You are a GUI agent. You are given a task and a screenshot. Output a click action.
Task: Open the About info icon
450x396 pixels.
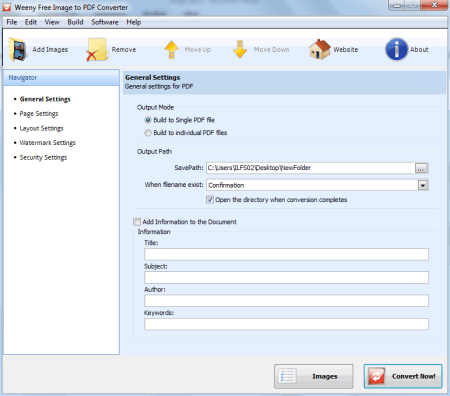click(x=396, y=49)
